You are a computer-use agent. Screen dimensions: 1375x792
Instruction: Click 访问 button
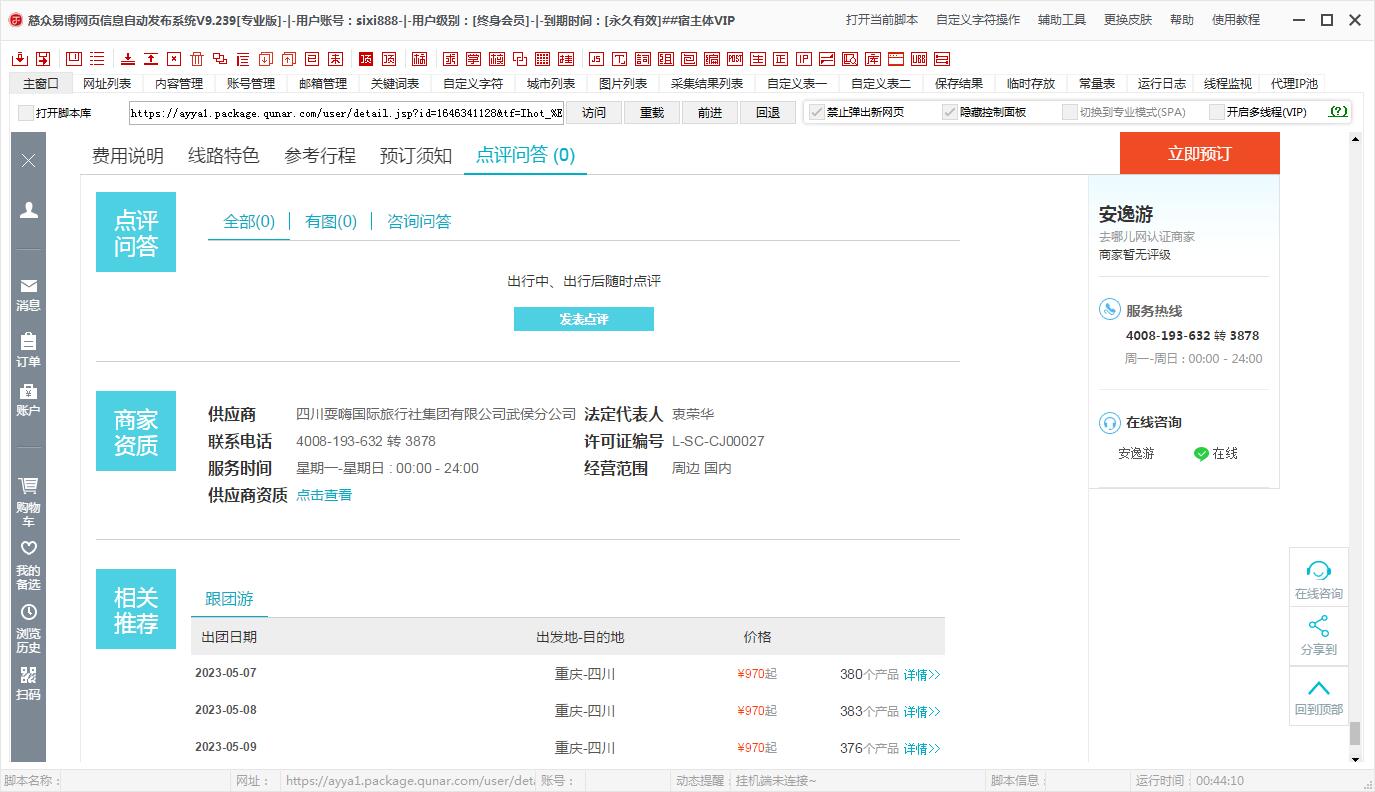coord(594,112)
